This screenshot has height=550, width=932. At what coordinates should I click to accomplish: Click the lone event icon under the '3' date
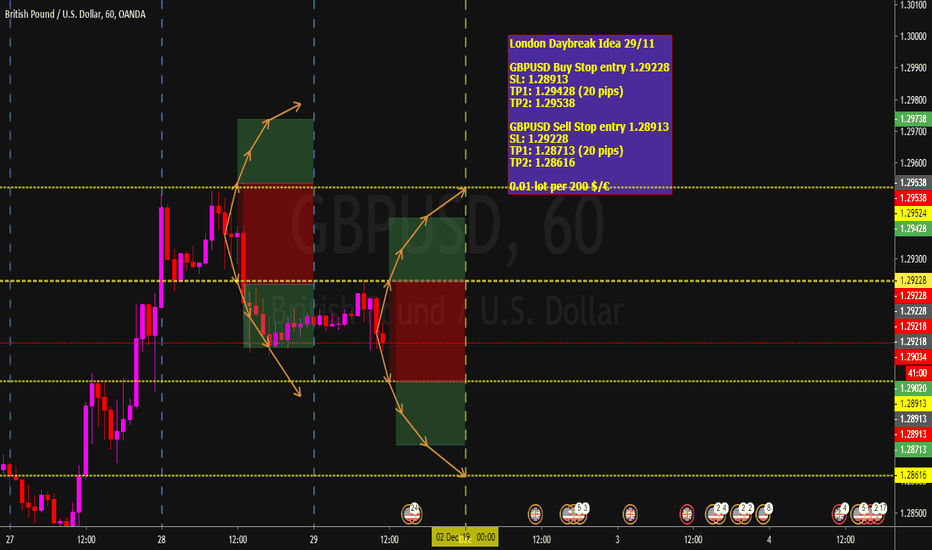point(630,512)
